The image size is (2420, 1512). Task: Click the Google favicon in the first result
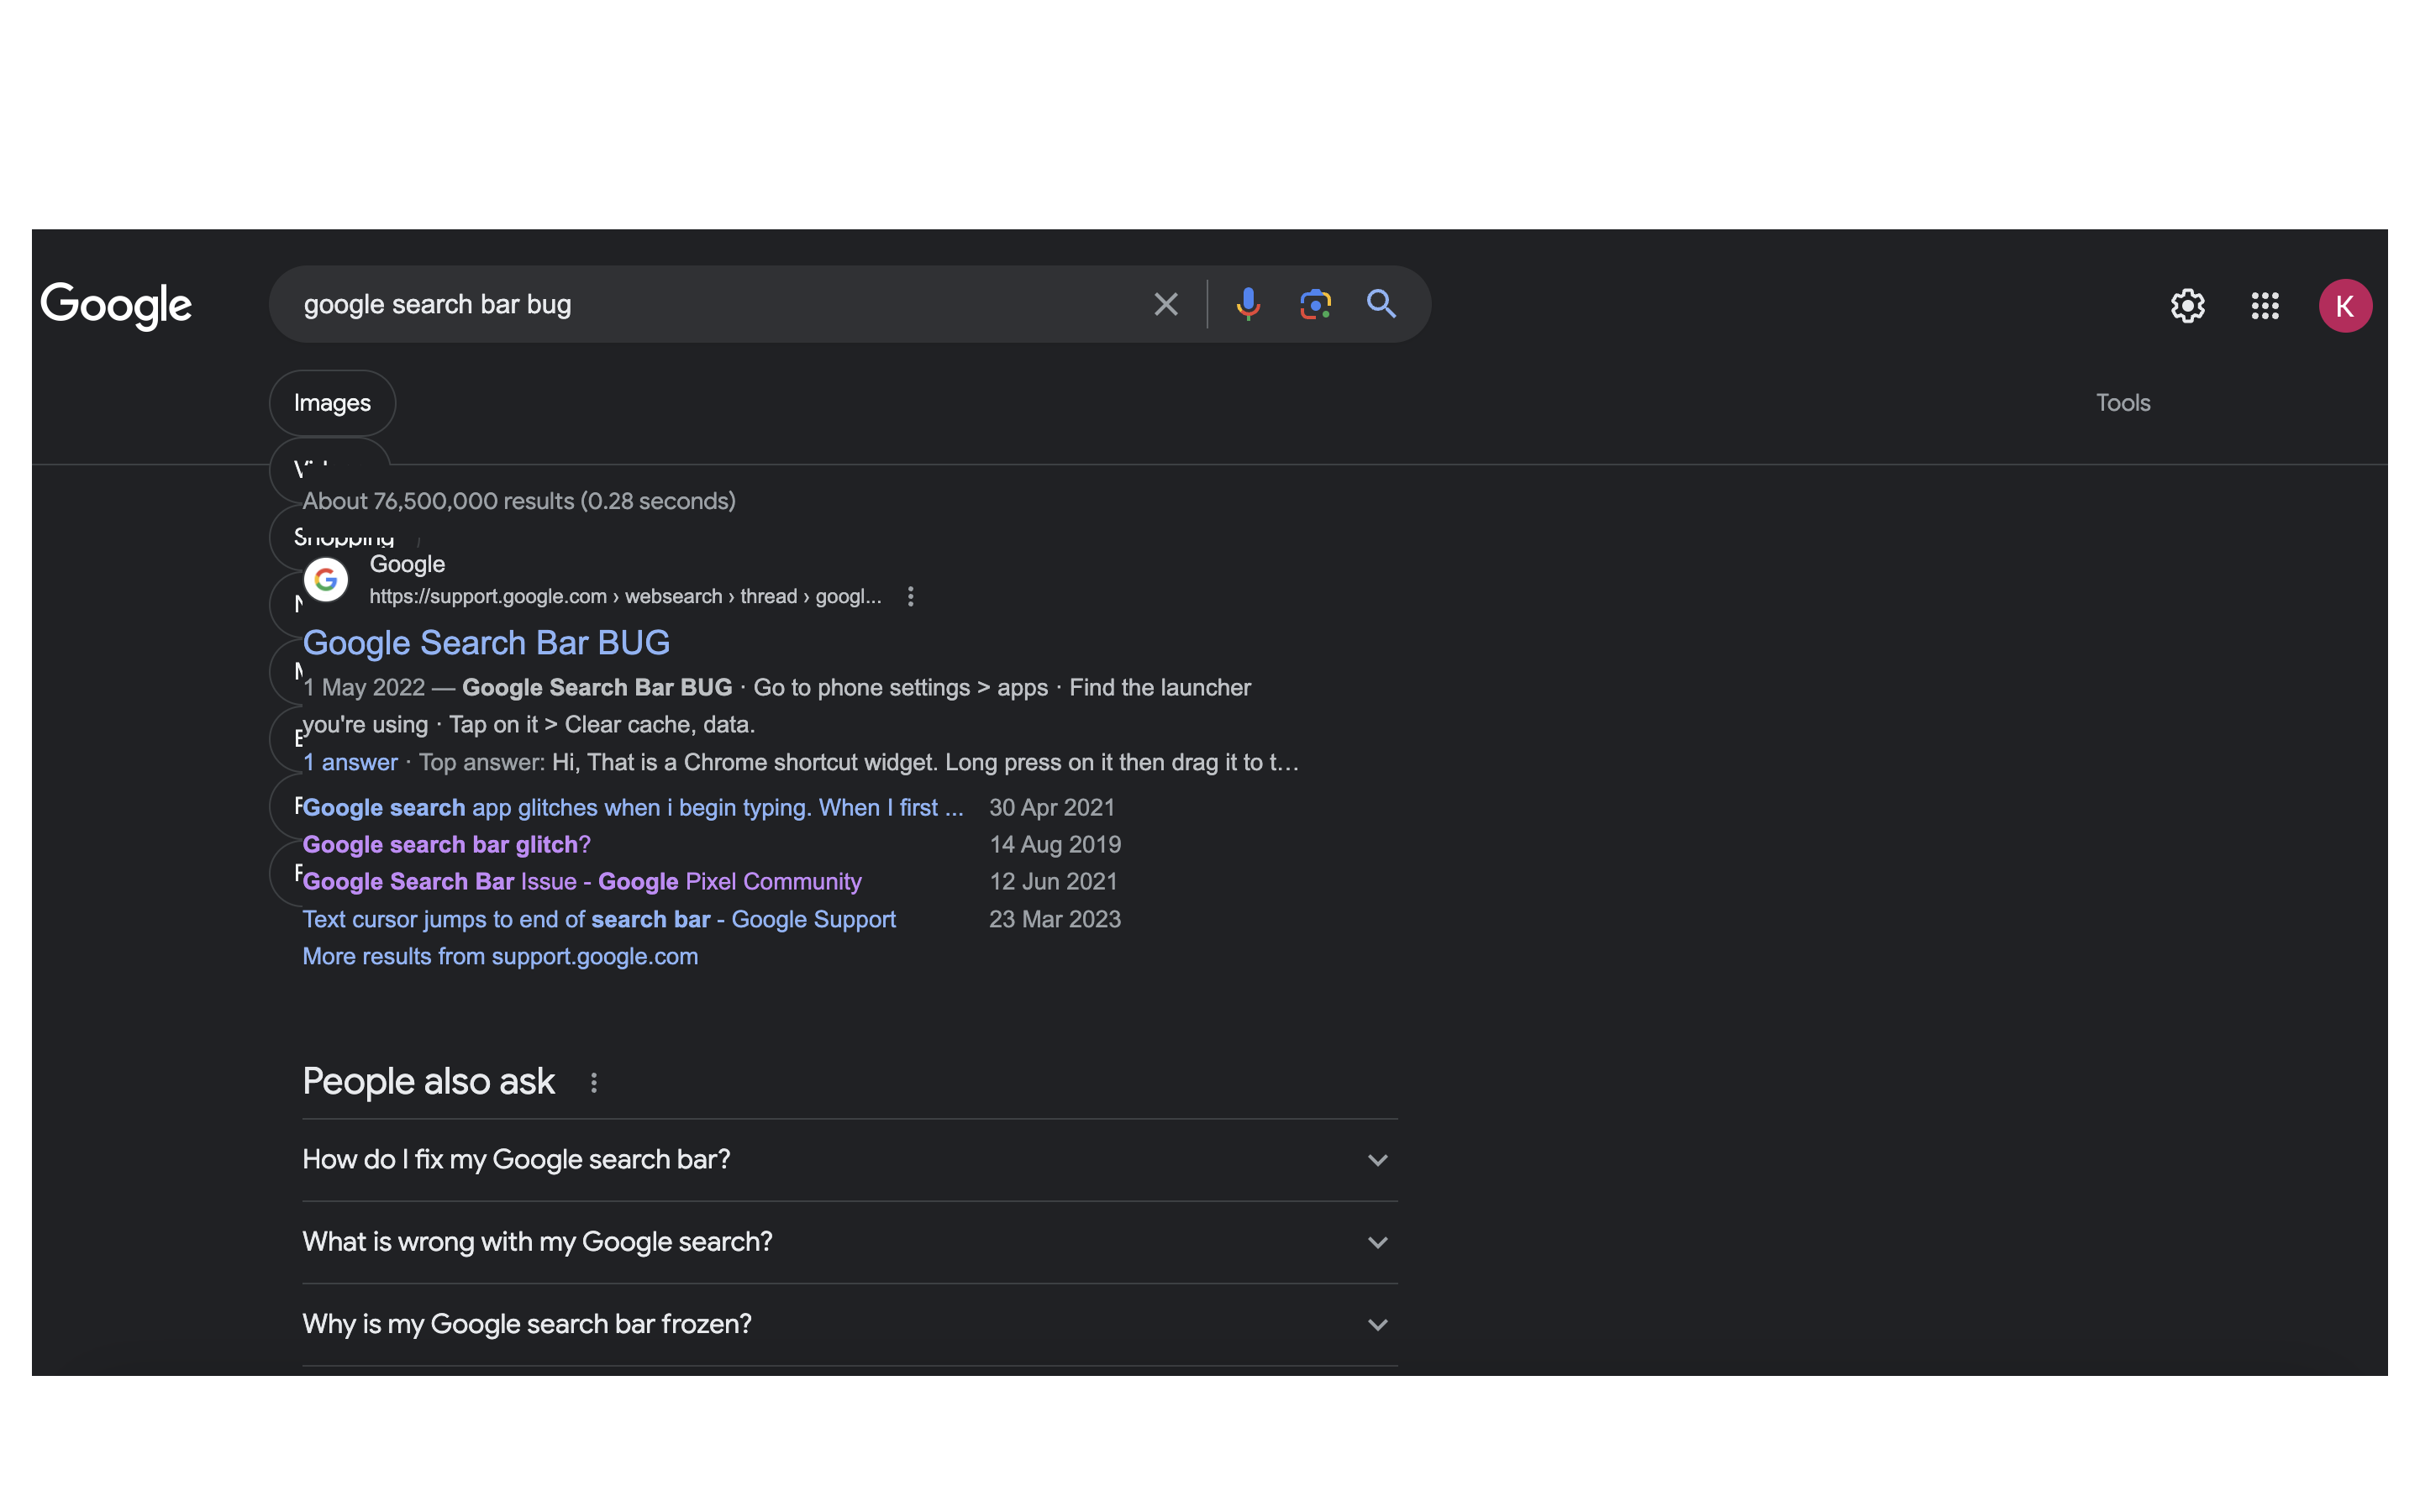[326, 580]
